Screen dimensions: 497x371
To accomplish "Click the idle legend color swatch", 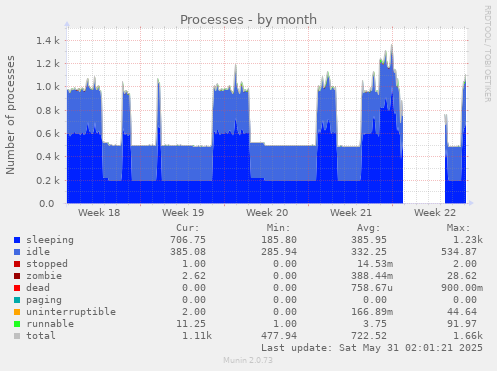I will click(17, 252).
